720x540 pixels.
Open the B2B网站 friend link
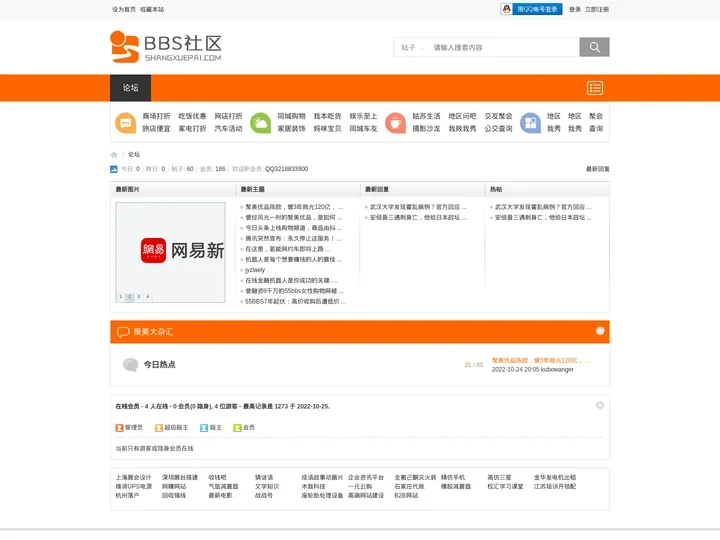[406, 495]
